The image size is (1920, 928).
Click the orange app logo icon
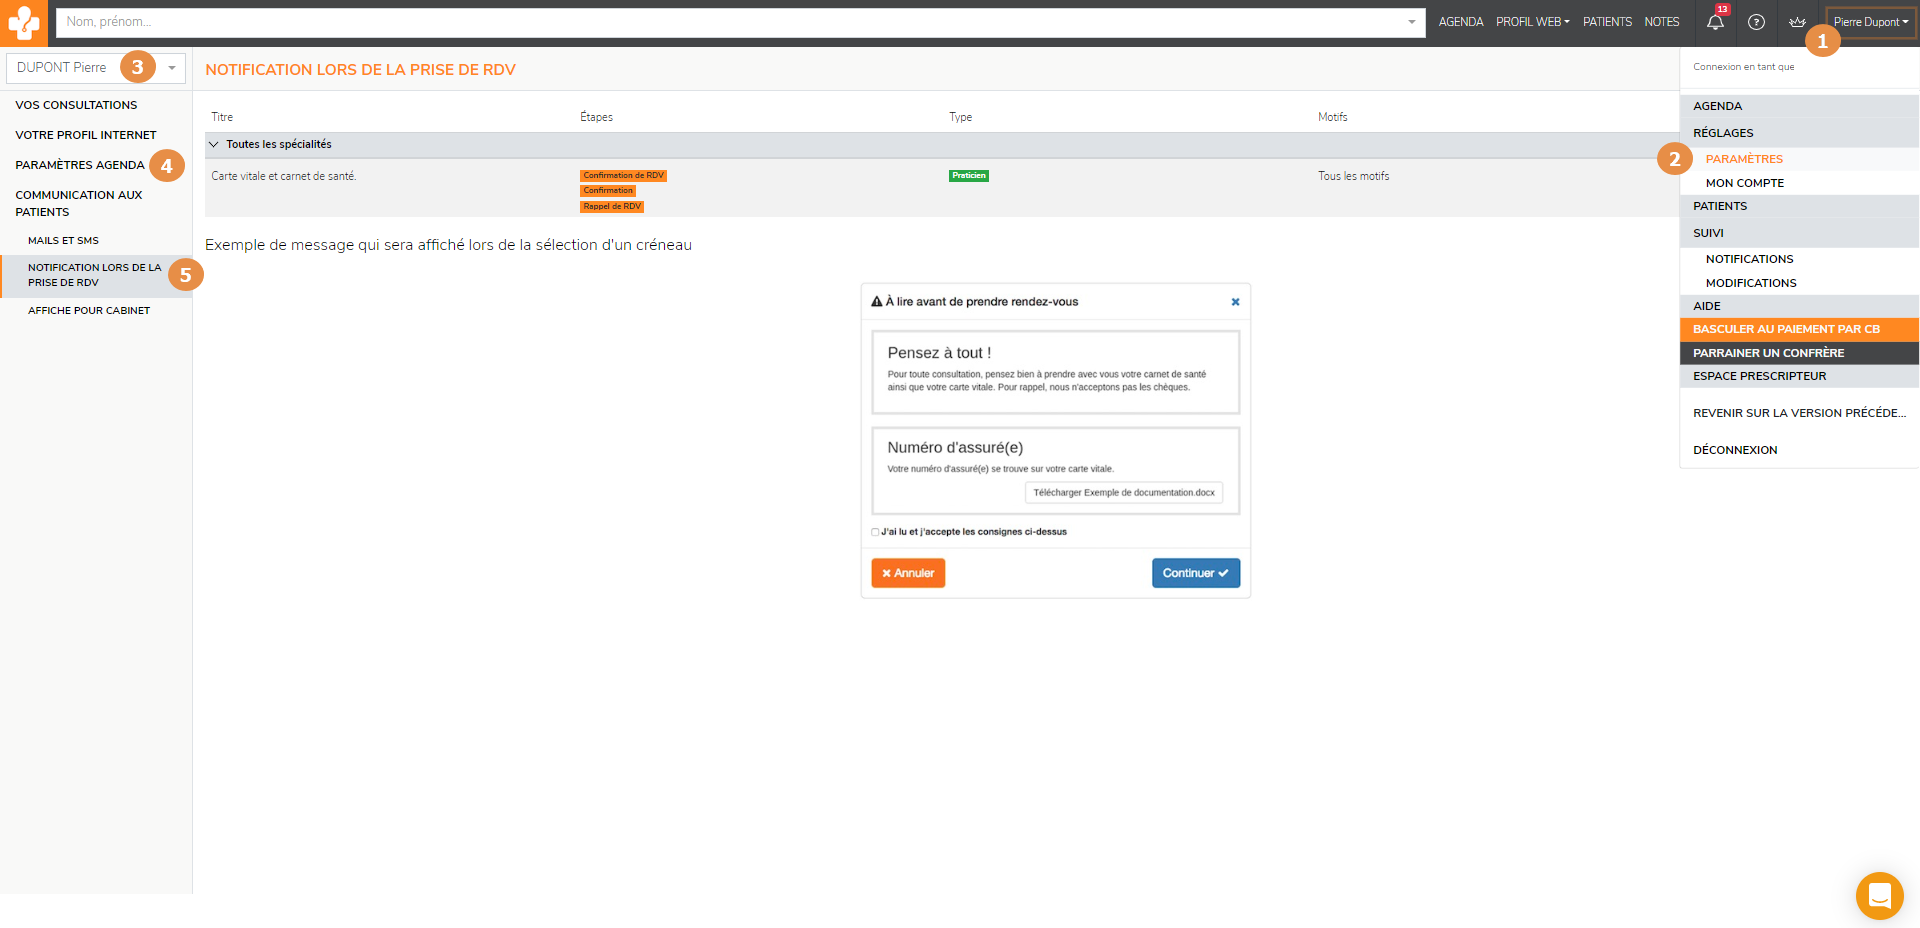click(x=23, y=22)
